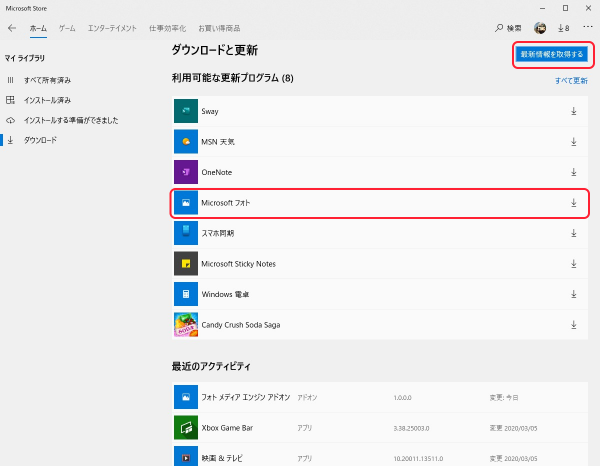Screen dimensions: 600x466
Task: Download the Sway update using its arrow icon
Action: [573, 111]
